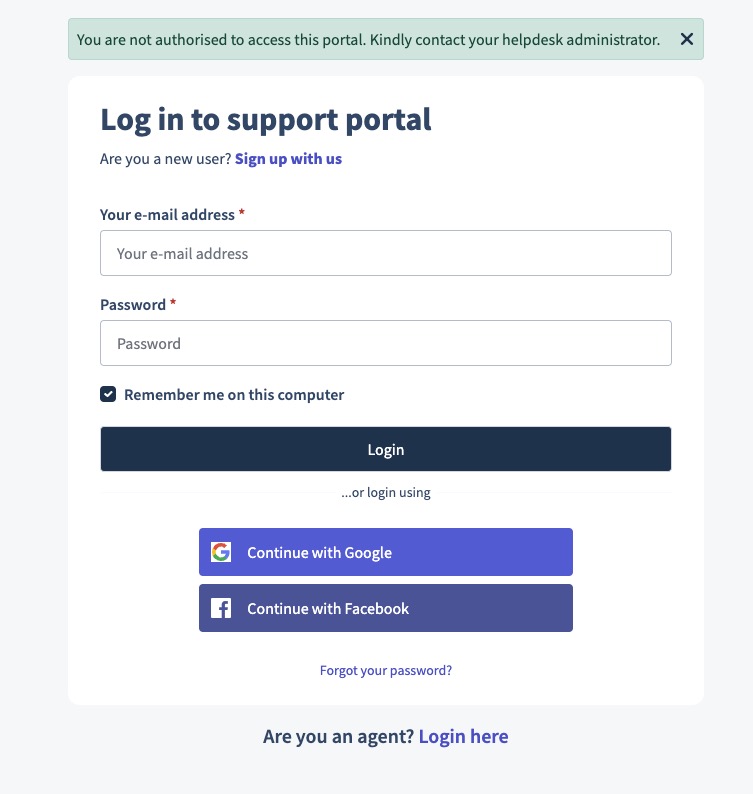Focus the Password input field

(385, 343)
